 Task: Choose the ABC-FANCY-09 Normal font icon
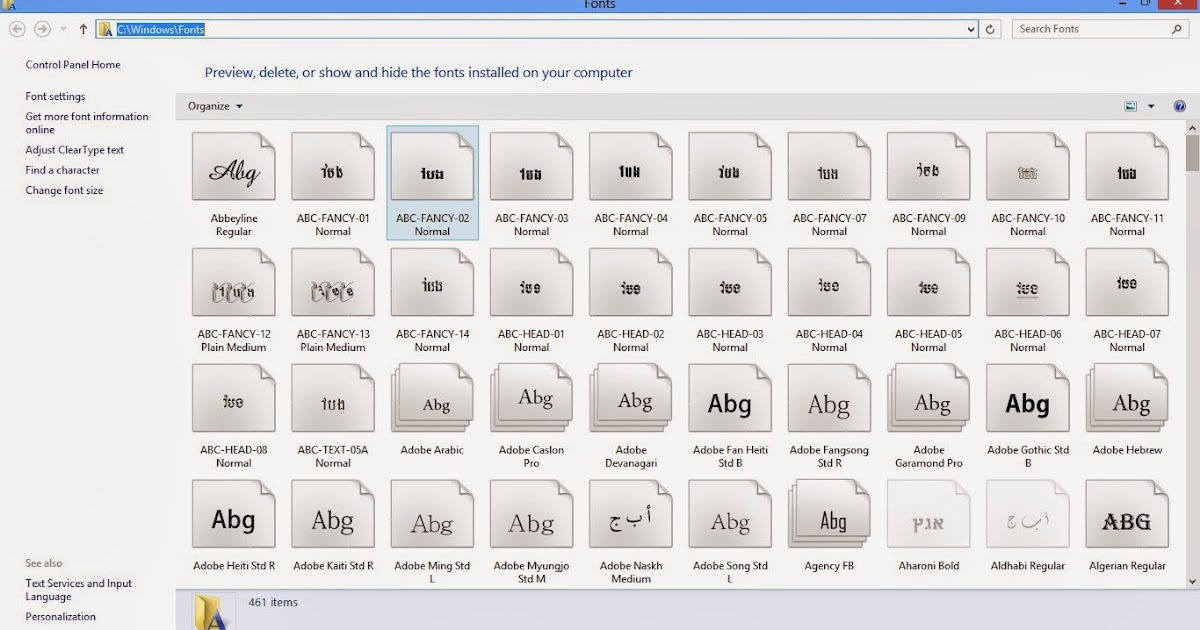tap(928, 167)
